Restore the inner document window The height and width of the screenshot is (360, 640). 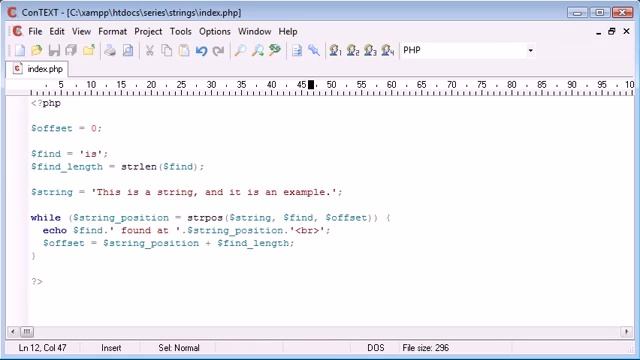(x=611, y=31)
